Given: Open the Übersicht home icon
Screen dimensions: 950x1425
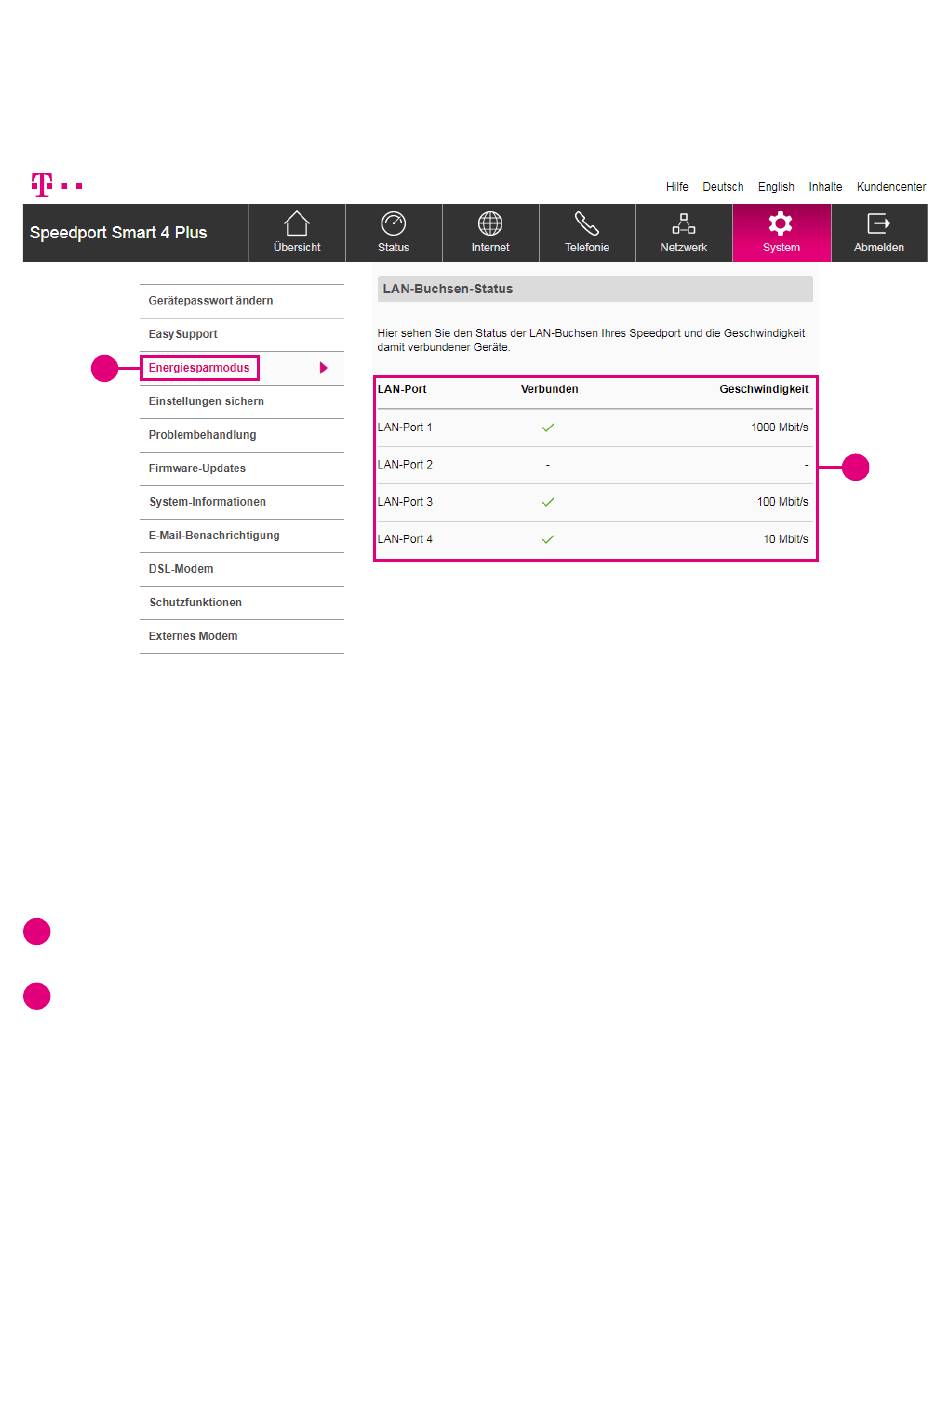Looking at the screenshot, I should tap(297, 223).
